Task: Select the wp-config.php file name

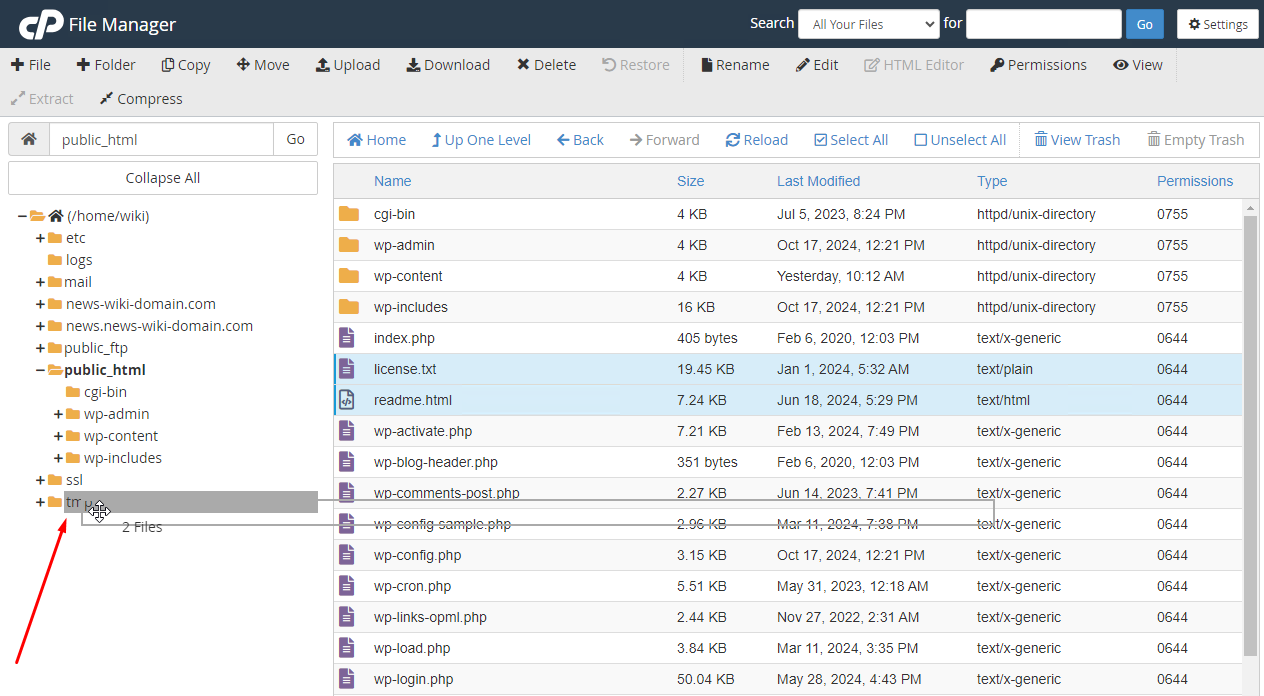Action: pyautogui.click(x=418, y=555)
